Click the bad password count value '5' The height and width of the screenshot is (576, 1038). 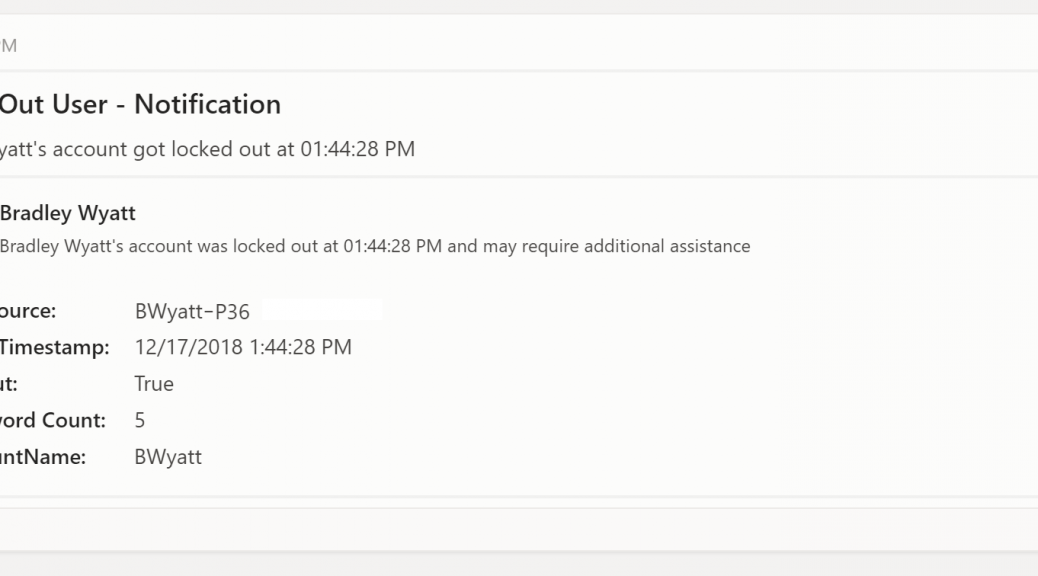click(140, 420)
